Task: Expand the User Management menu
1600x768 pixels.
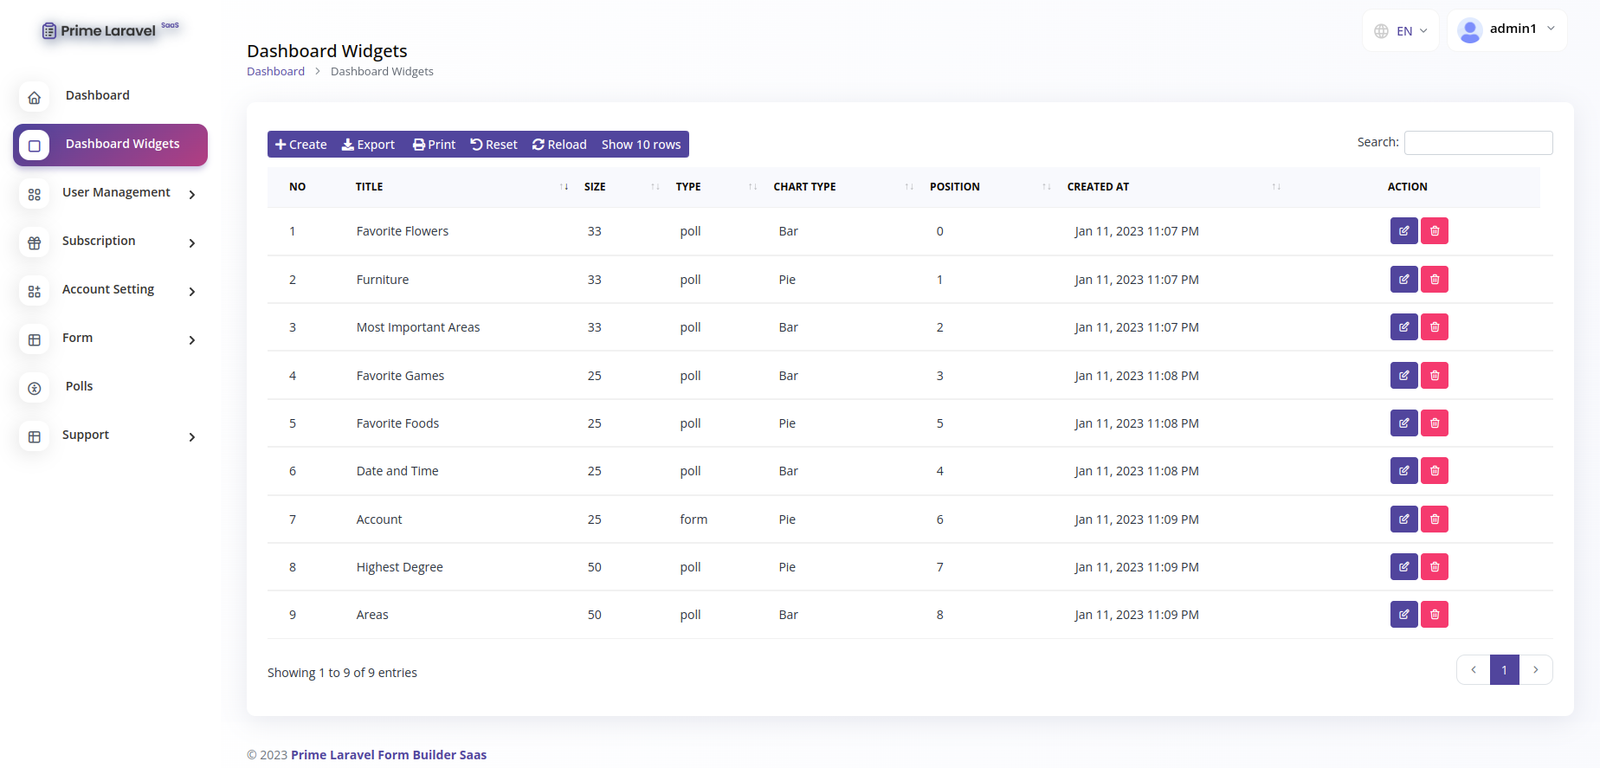Action: [x=116, y=193]
